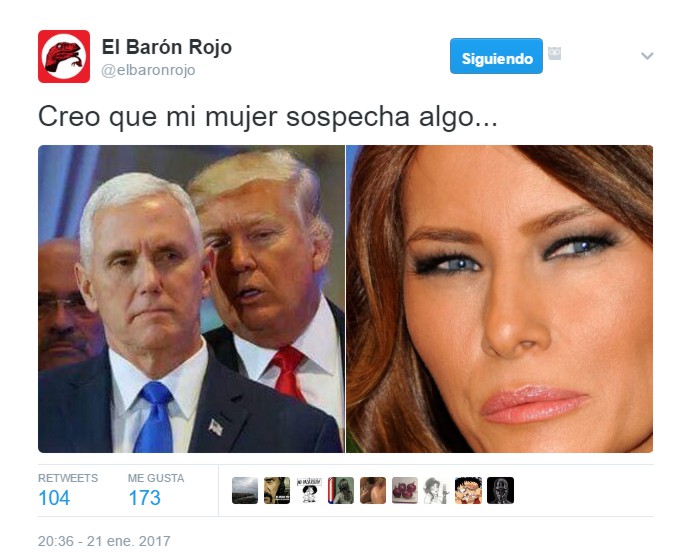
Task: Click the 20:36 - 21 ene. 2017 timestamp
Action: coord(104,541)
